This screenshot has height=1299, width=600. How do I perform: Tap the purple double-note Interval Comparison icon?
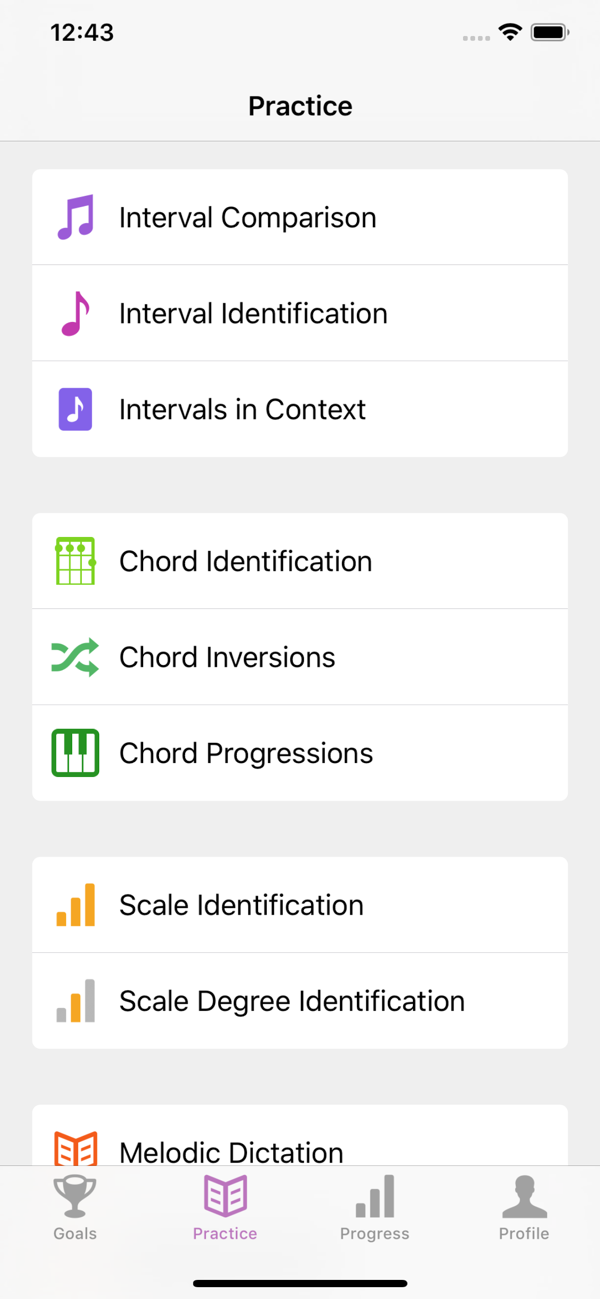75,217
